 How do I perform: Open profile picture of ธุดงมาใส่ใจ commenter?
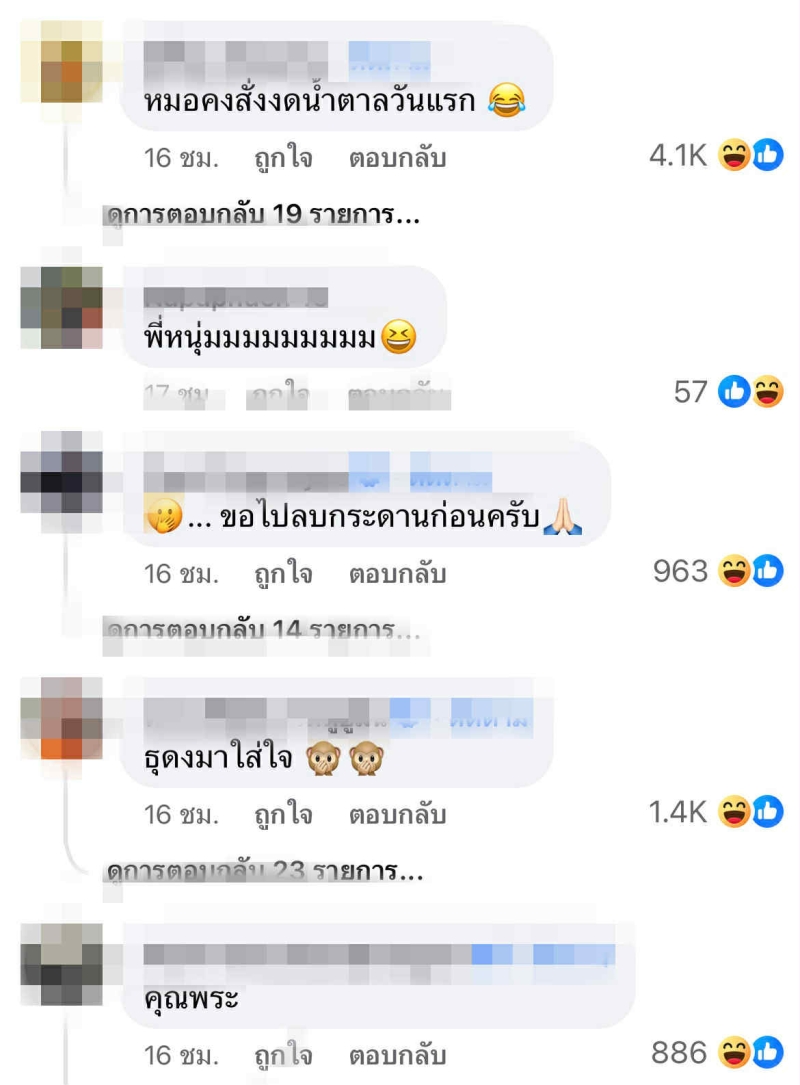(62, 718)
